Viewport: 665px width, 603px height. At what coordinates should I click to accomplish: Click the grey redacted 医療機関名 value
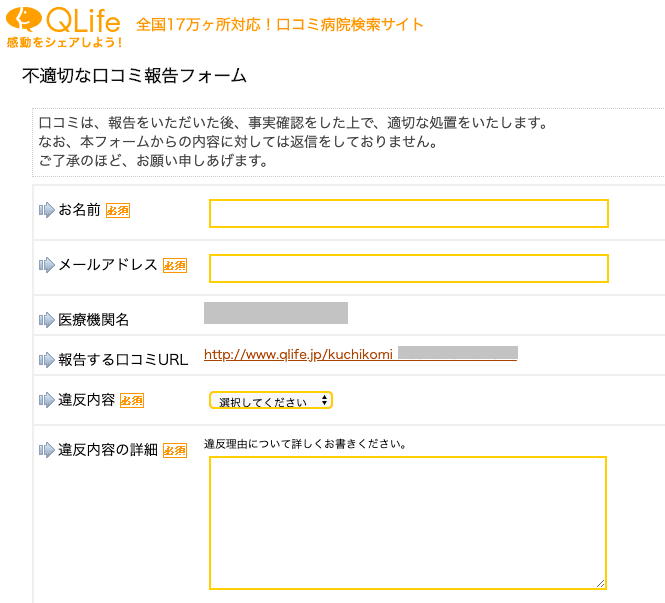[276, 313]
